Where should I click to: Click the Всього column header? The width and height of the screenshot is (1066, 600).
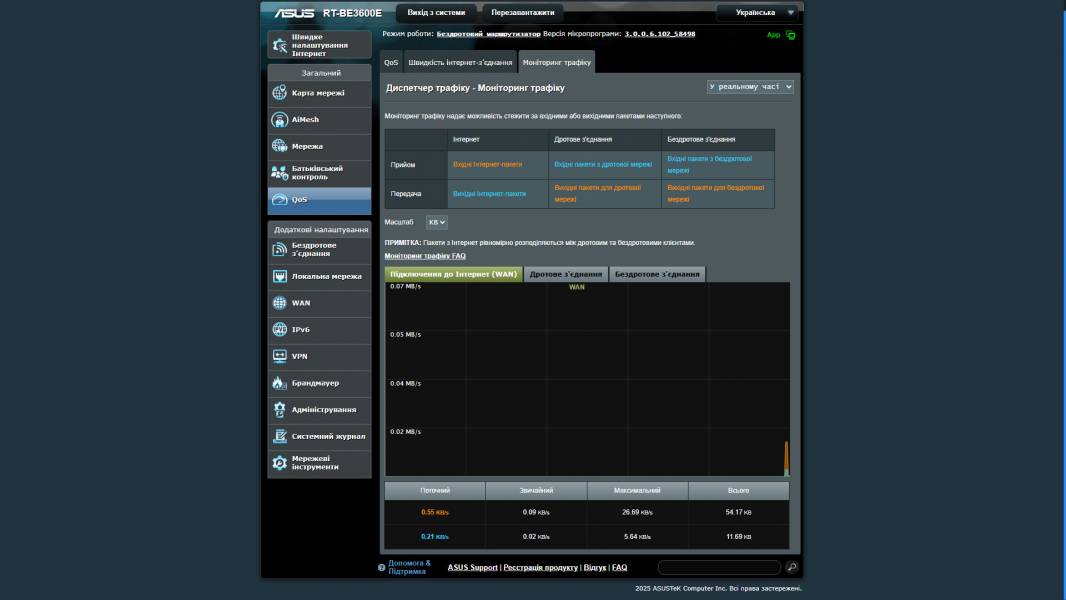coord(738,491)
